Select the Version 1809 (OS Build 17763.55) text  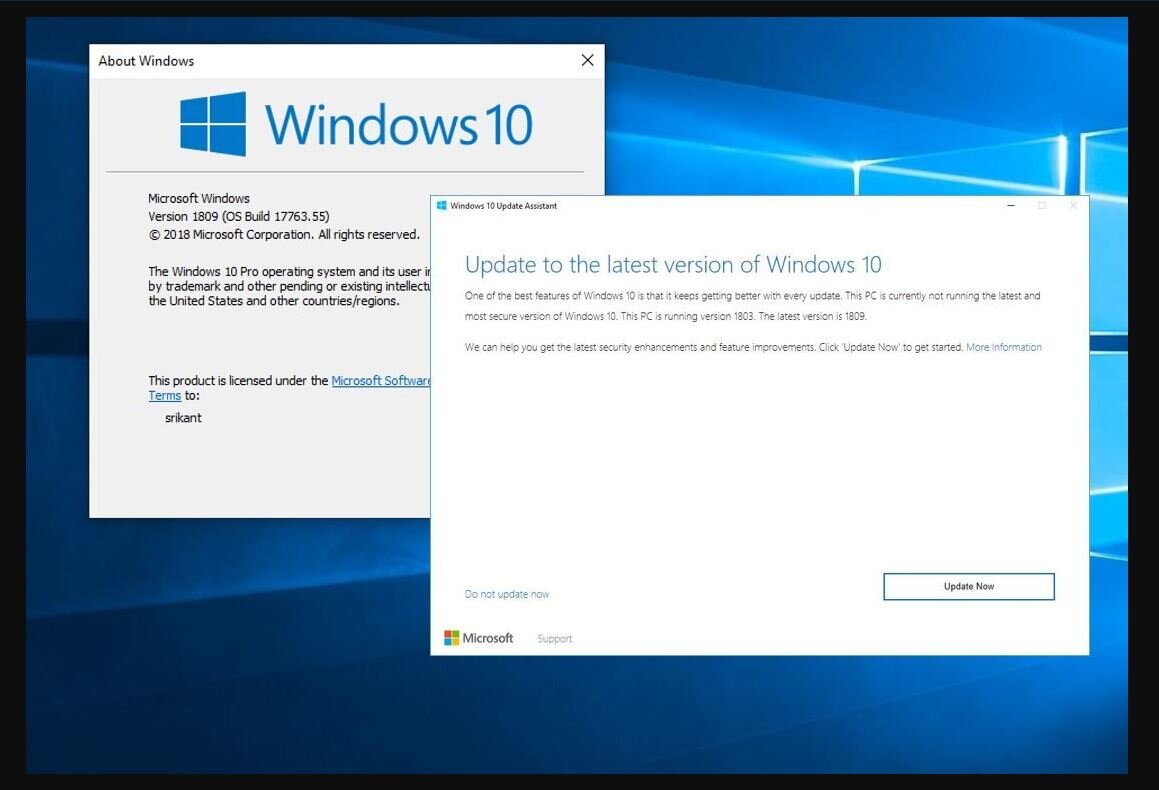239,217
